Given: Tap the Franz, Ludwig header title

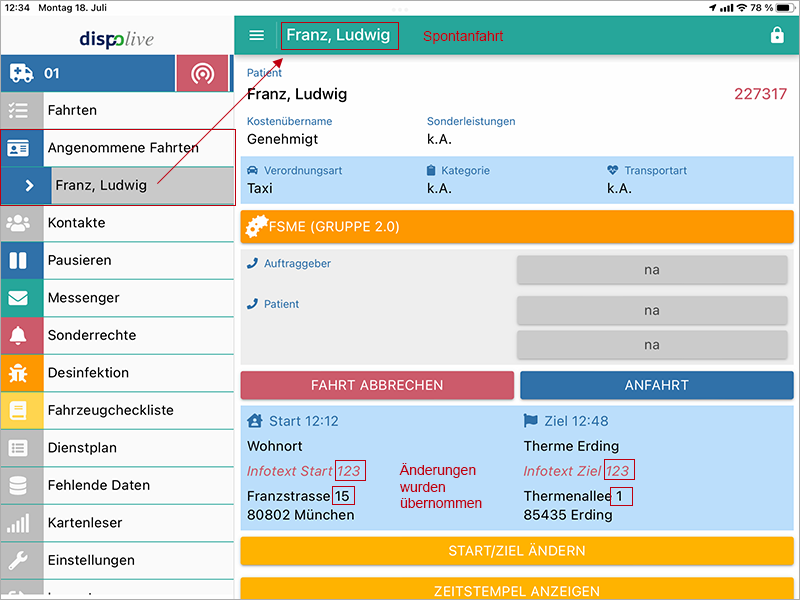Looking at the screenshot, I should (x=338, y=35).
